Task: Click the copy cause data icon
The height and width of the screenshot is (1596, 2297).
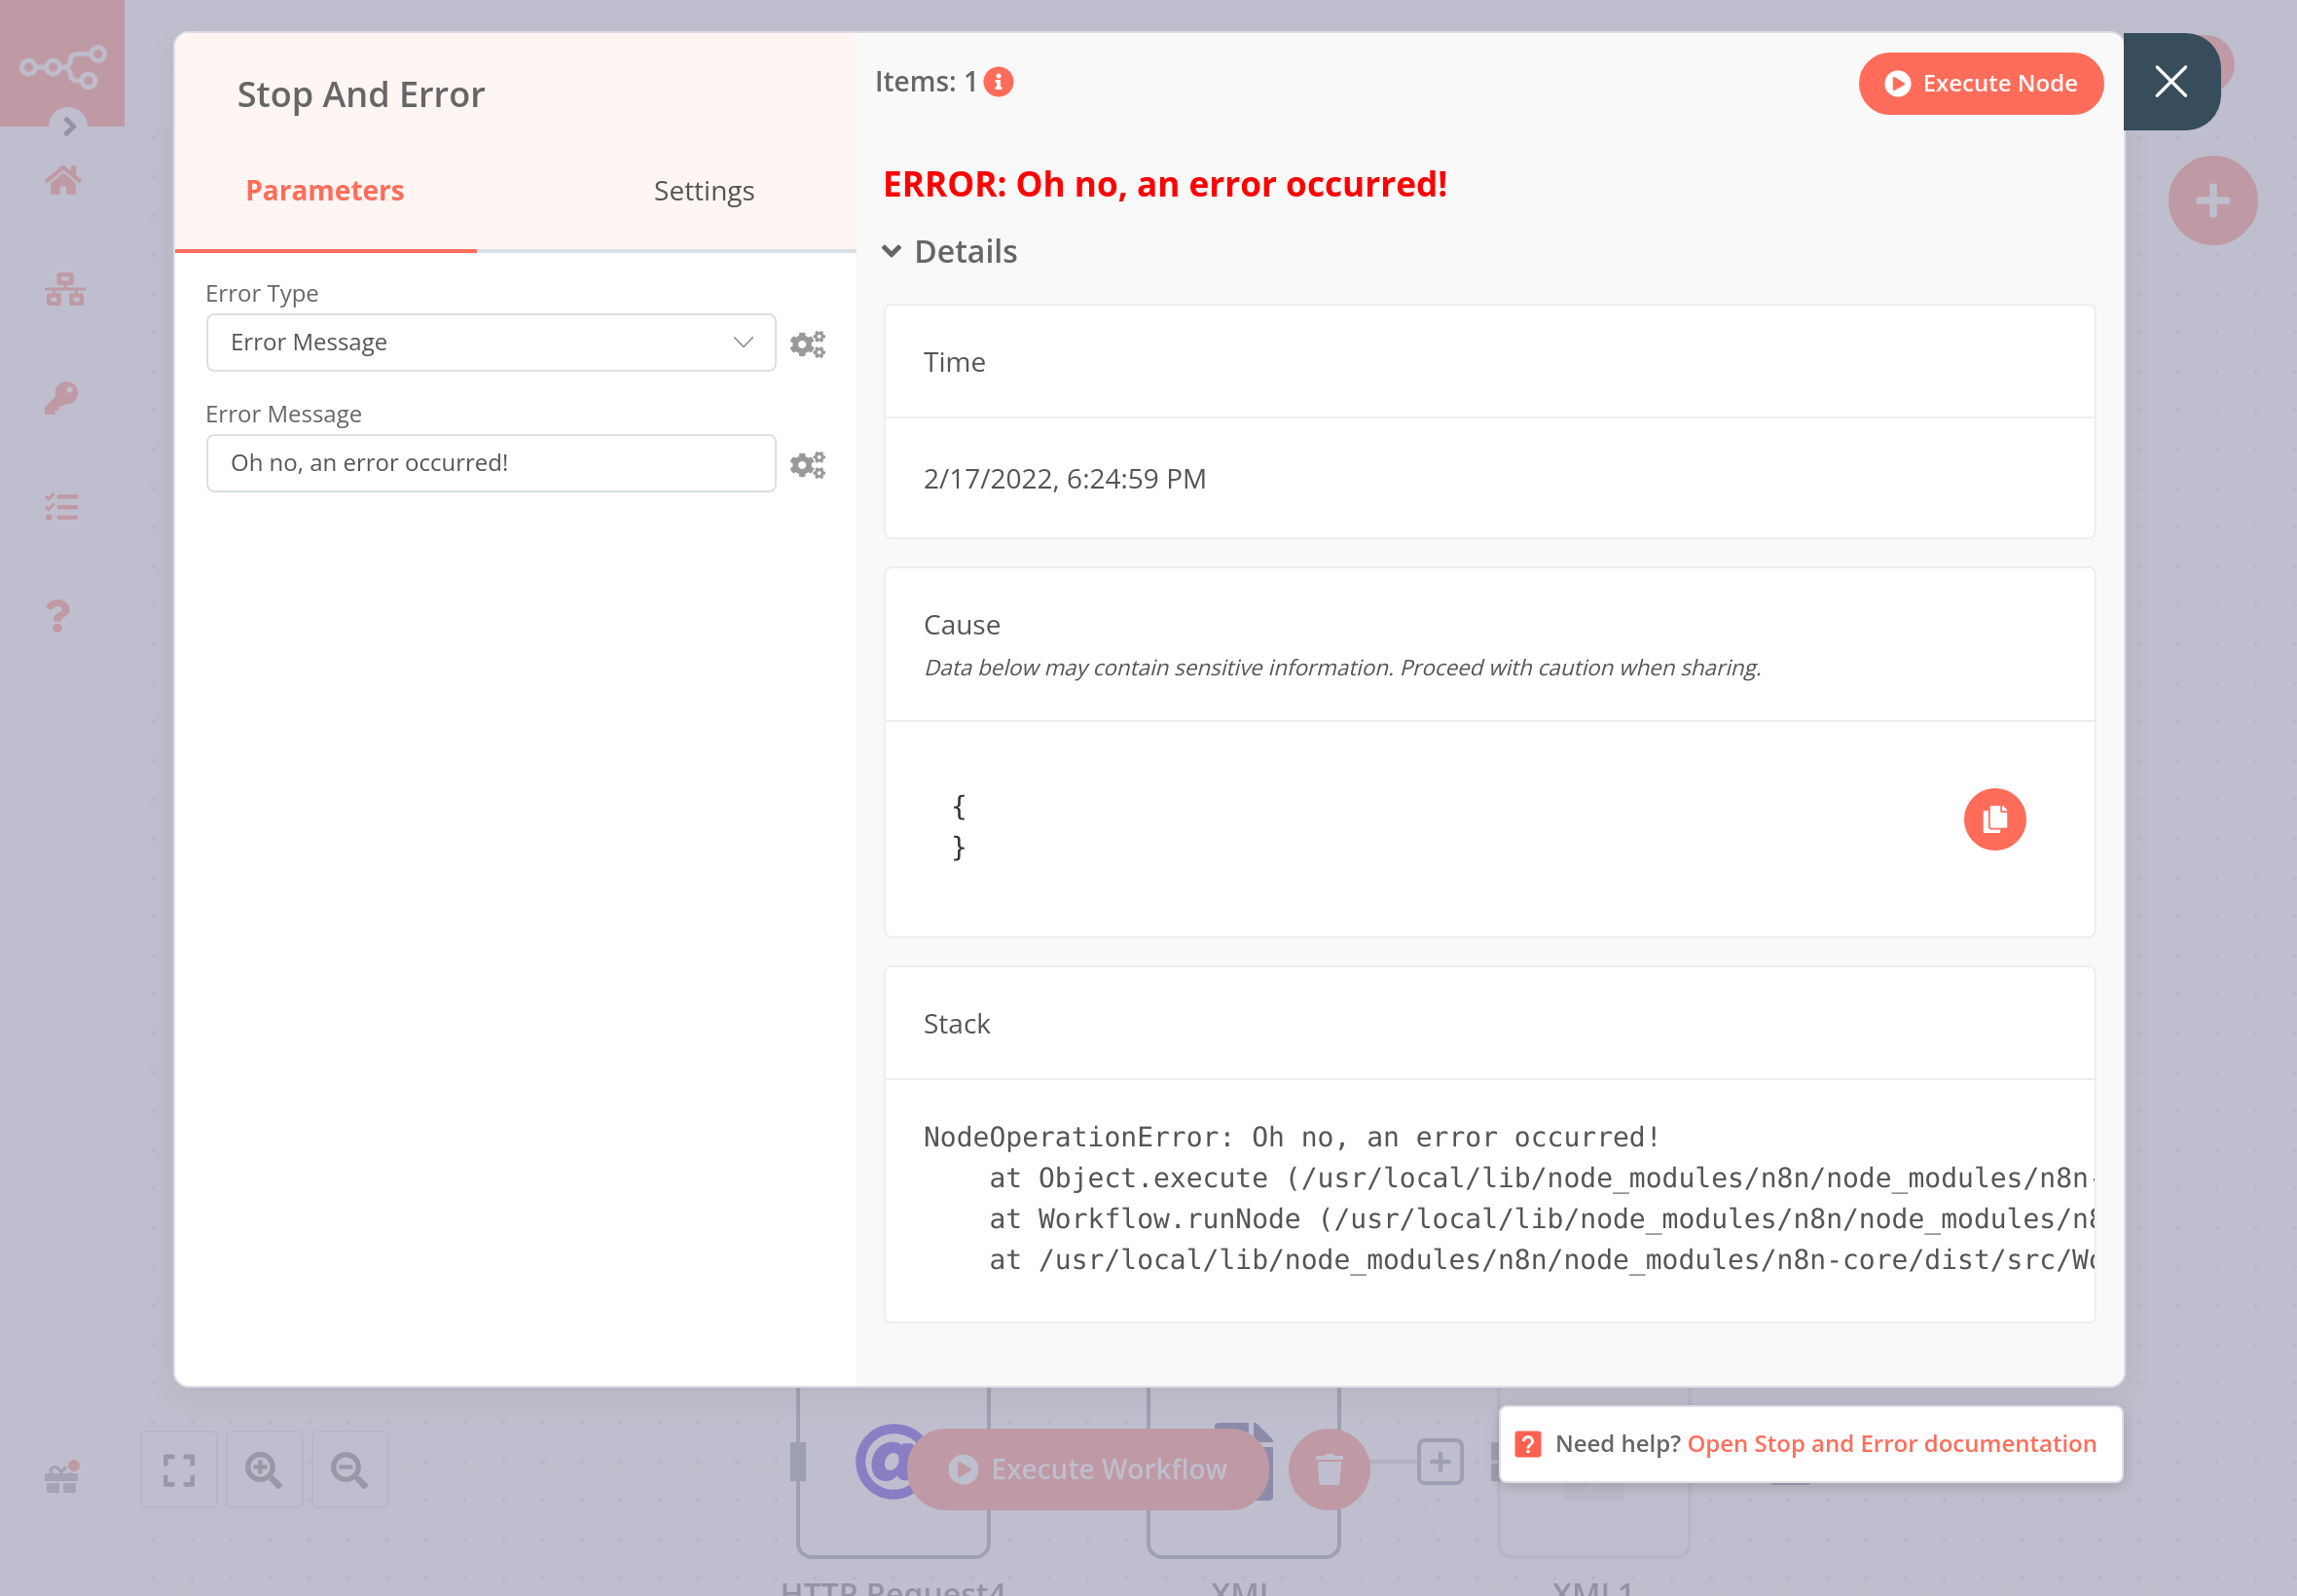Action: click(x=1993, y=819)
